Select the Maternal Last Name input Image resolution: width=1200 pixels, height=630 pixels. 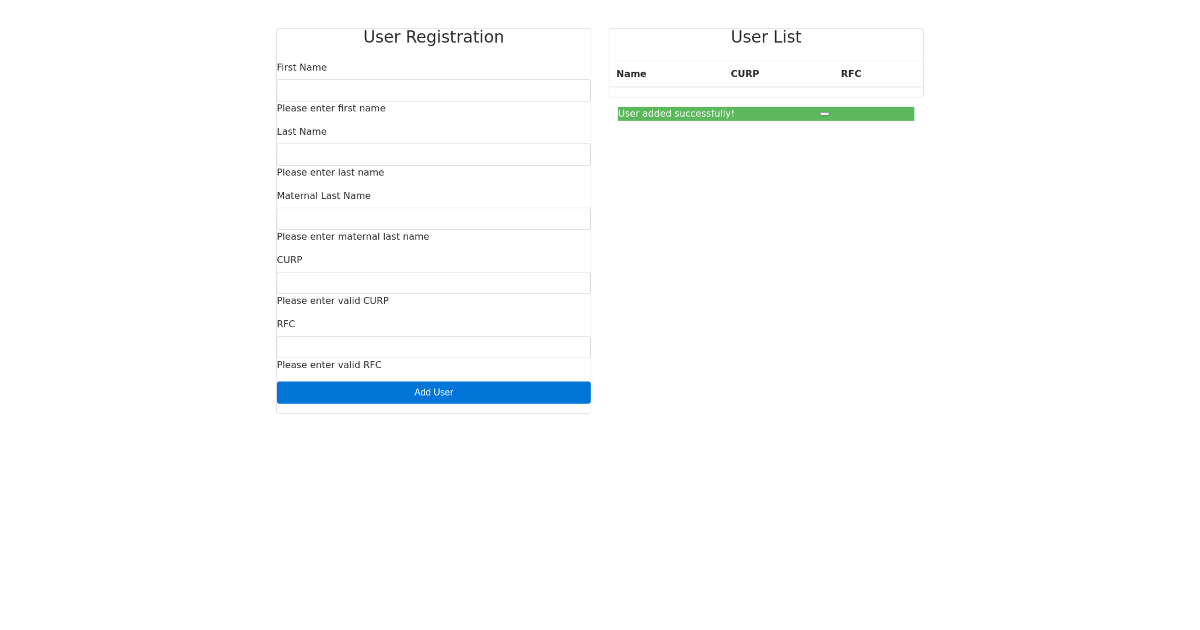pyautogui.click(x=433, y=219)
